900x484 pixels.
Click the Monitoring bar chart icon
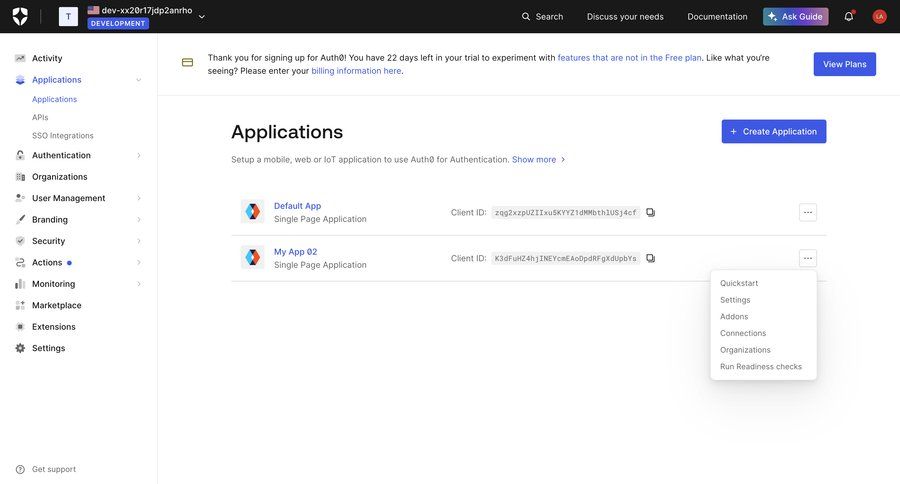20,284
